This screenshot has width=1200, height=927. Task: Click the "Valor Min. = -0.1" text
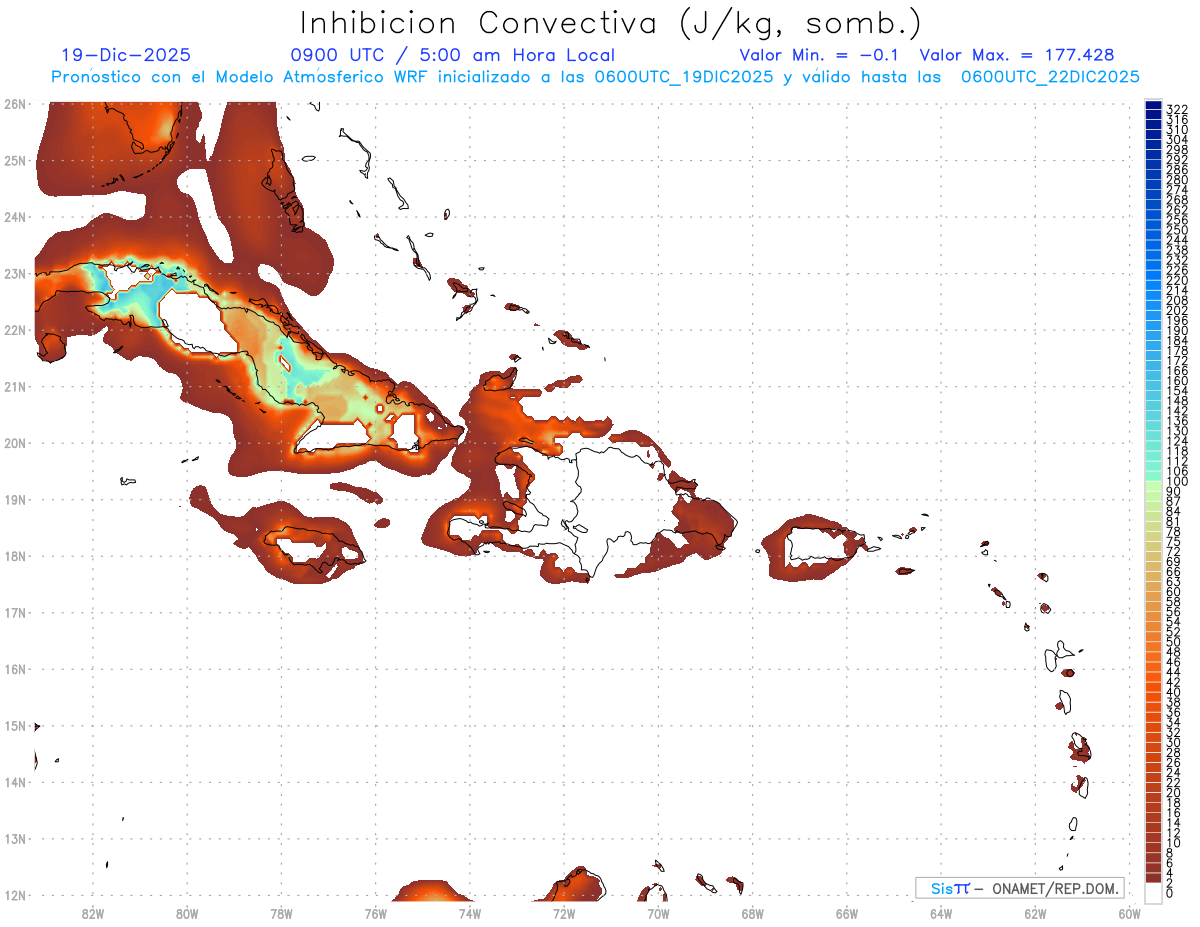point(820,56)
